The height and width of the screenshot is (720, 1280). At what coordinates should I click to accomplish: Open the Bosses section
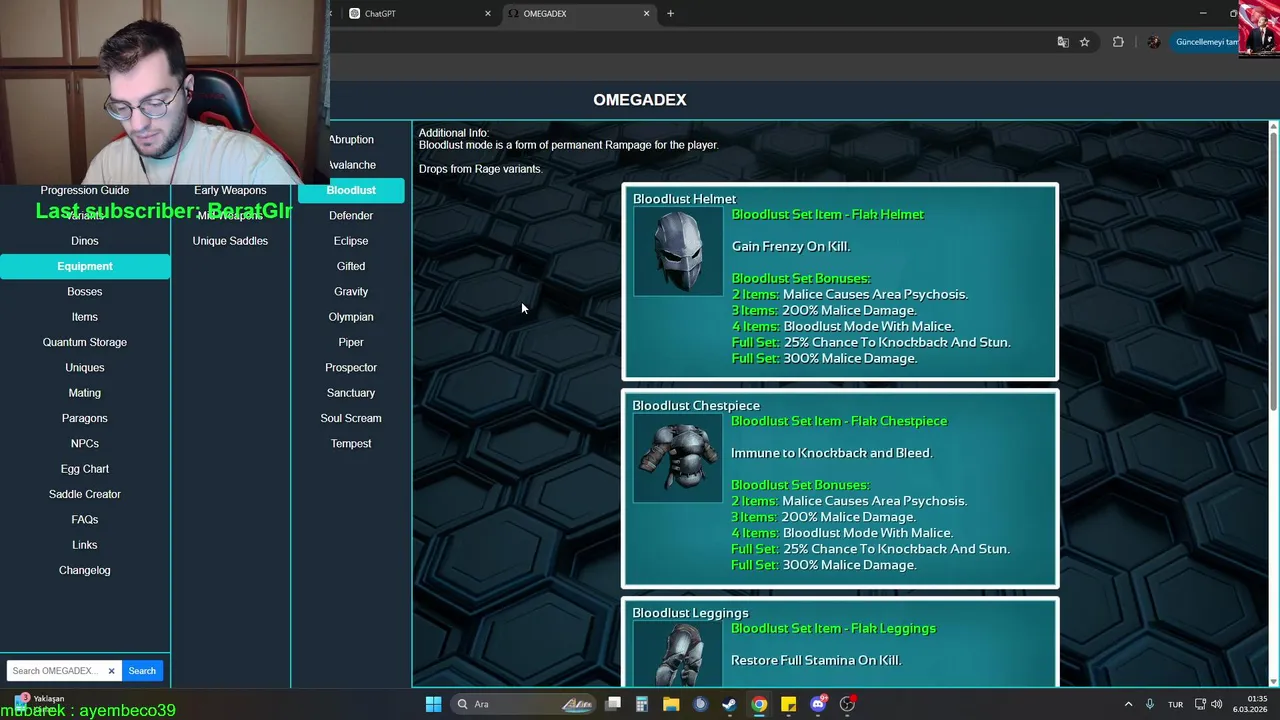85,292
